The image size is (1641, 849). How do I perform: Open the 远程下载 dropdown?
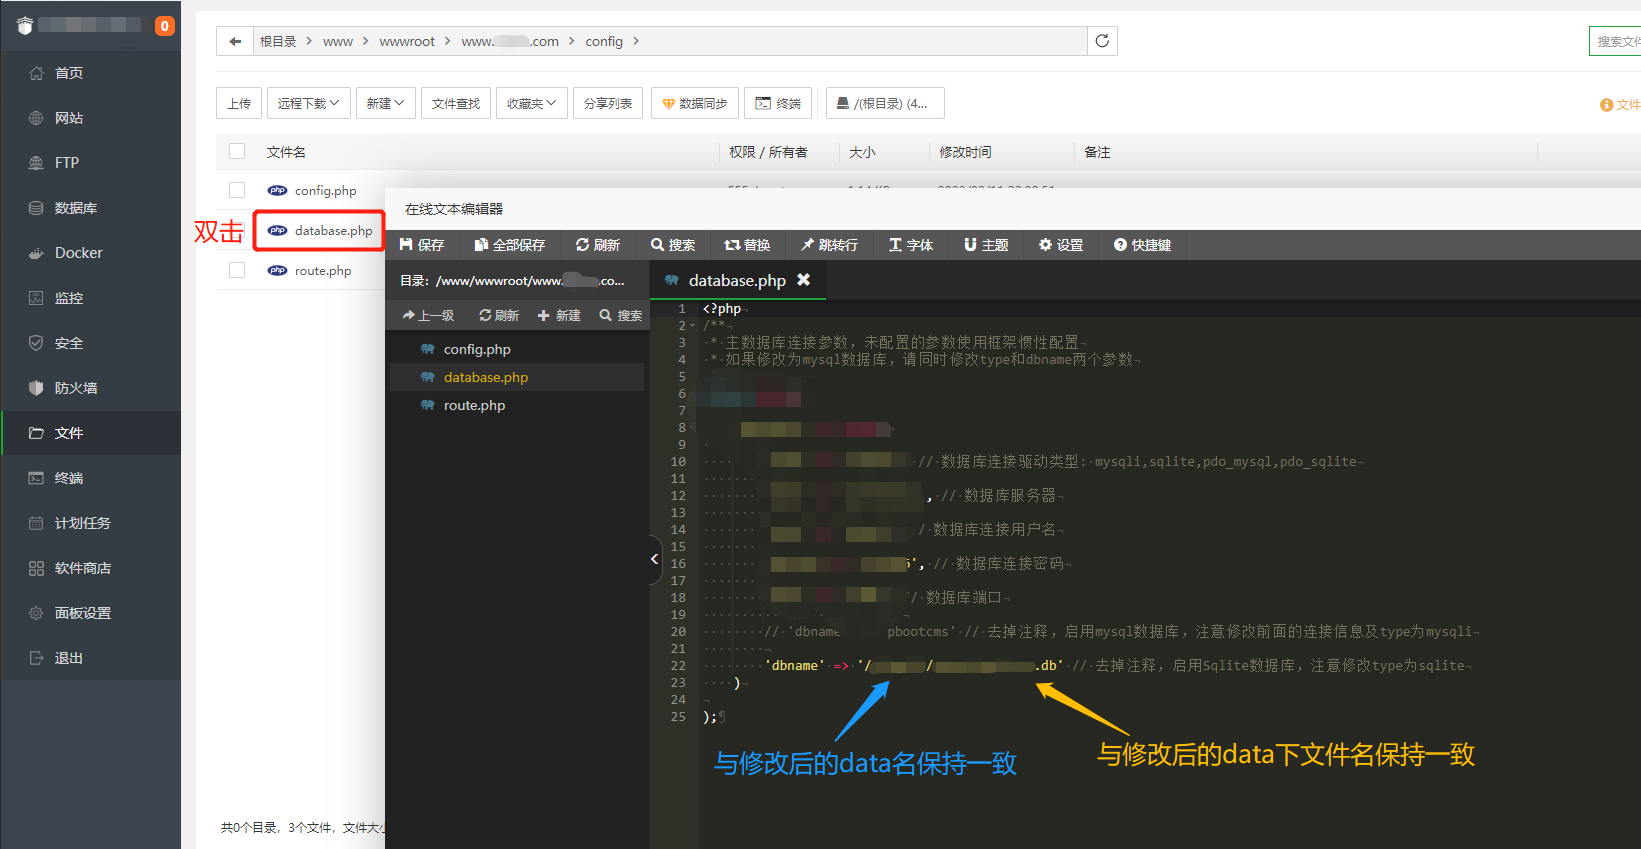click(308, 103)
